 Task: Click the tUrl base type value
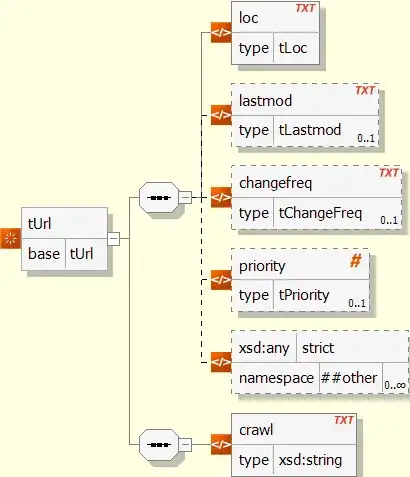click(x=81, y=254)
